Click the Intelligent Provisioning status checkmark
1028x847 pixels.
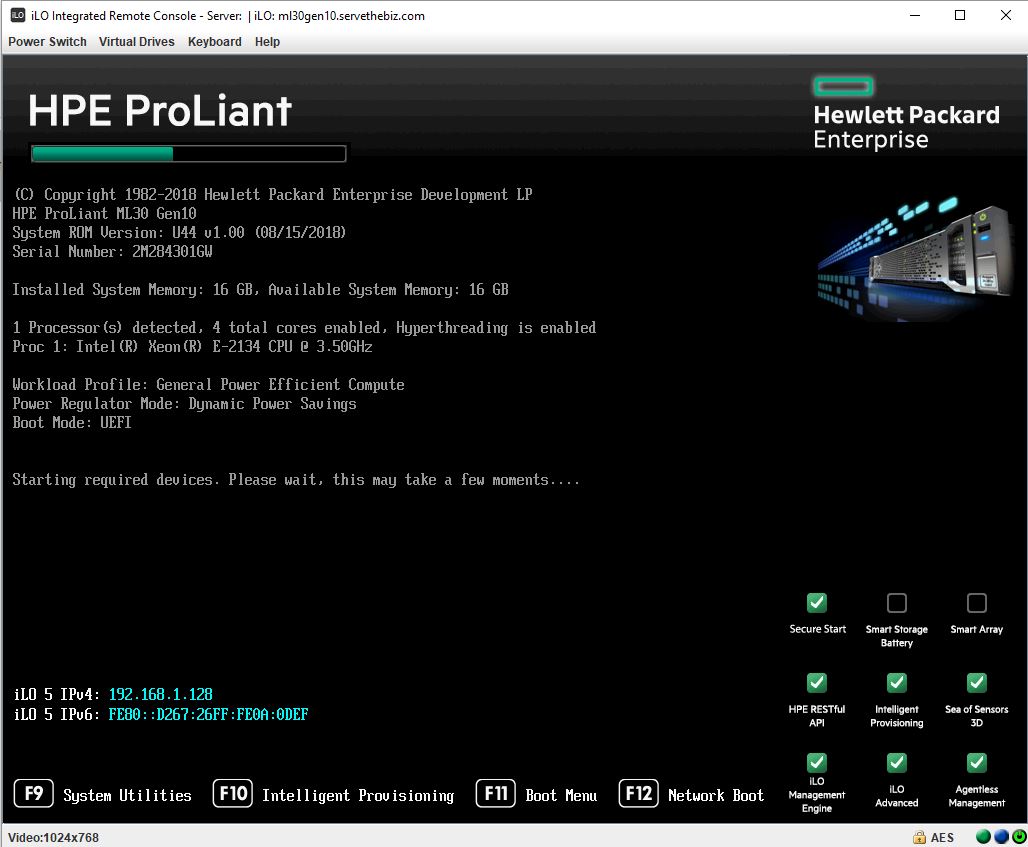(x=897, y=682)
